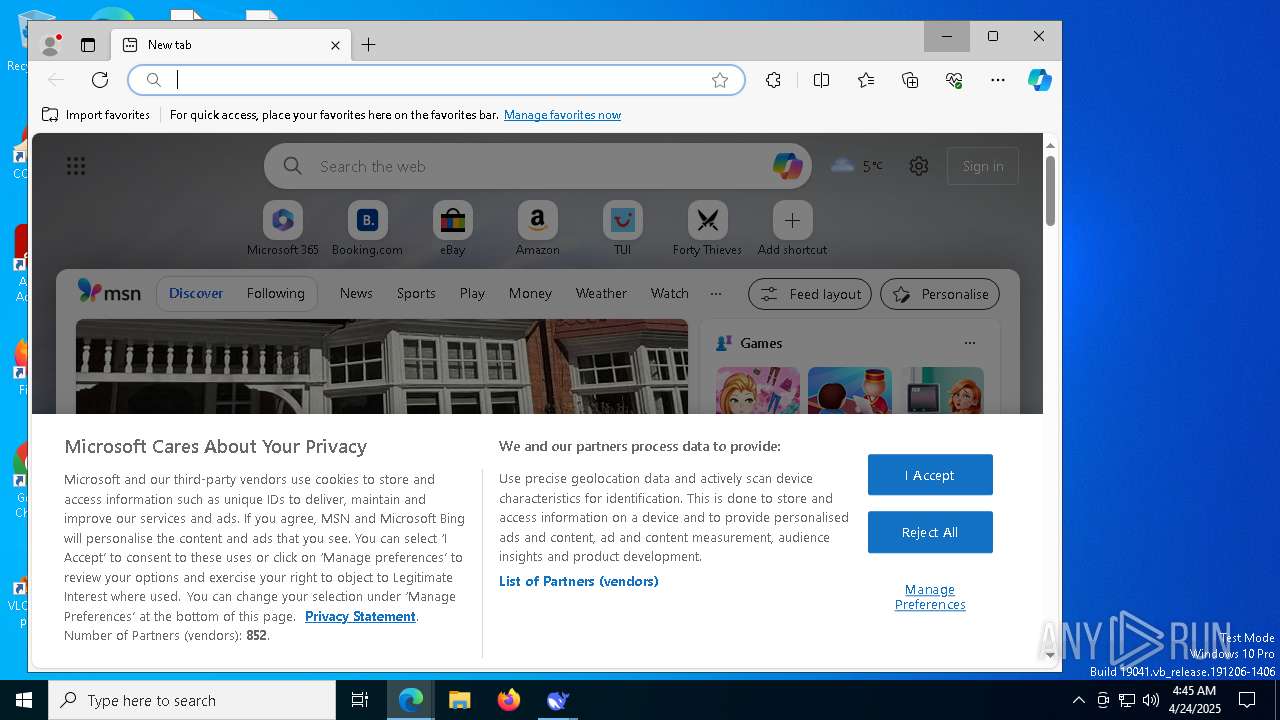Open the house news story image
This screenshot has width=1280, height=720.
382,366
